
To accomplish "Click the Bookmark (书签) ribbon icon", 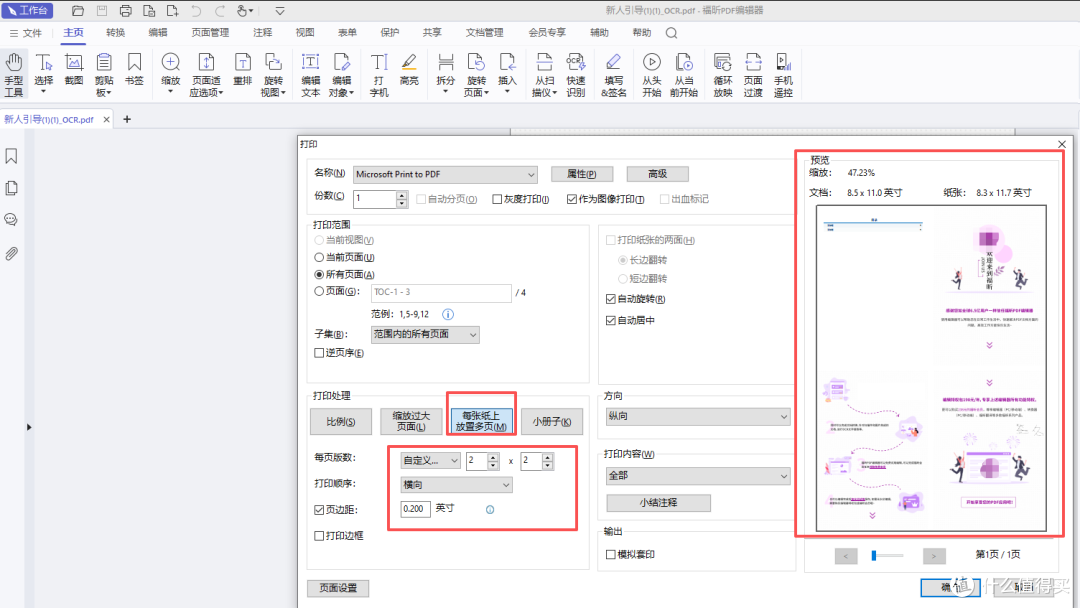I will (134, 70).
